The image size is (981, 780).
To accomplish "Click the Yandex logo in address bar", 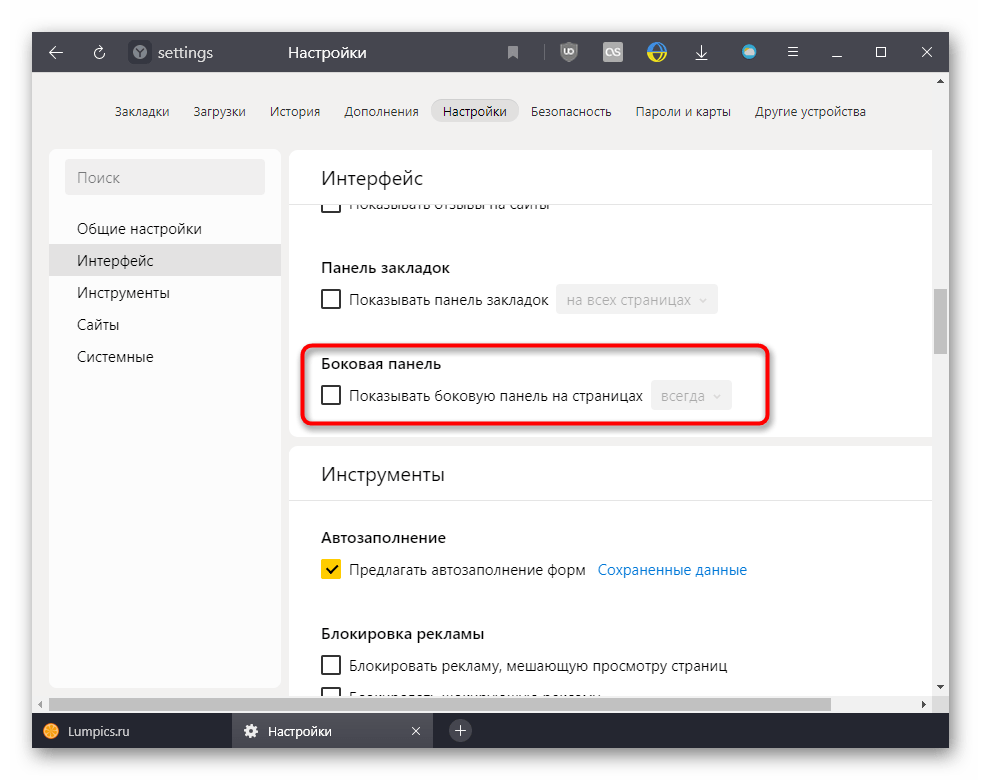I will [140, 53].
